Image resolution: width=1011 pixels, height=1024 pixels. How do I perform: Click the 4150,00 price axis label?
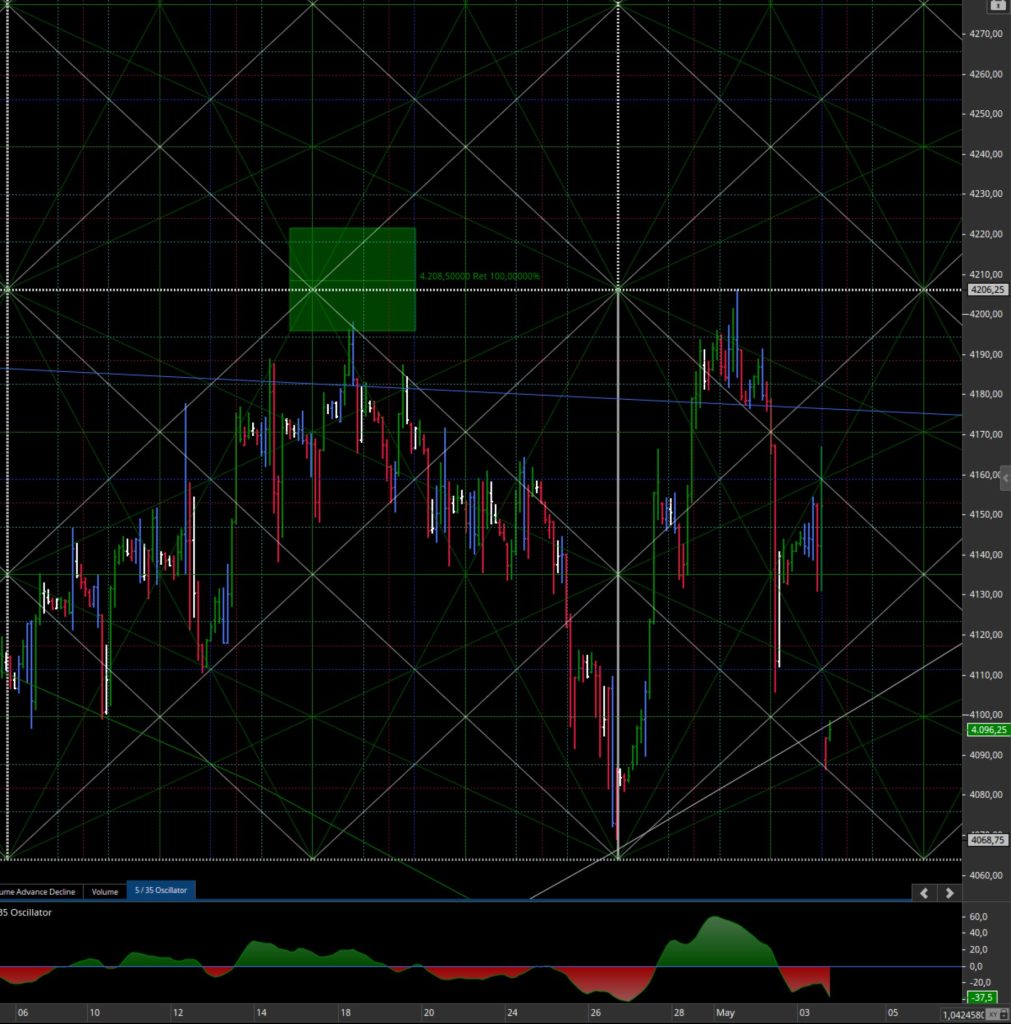[x=986, y=515]
